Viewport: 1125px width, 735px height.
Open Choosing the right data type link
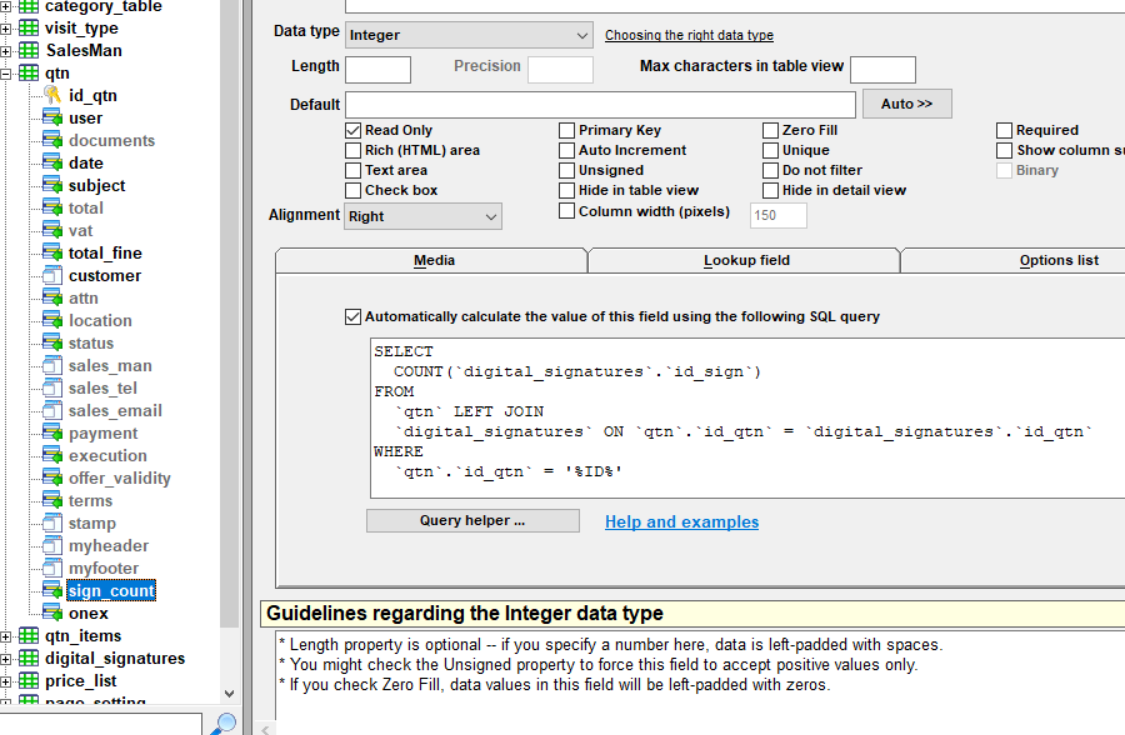click(689, 35)
